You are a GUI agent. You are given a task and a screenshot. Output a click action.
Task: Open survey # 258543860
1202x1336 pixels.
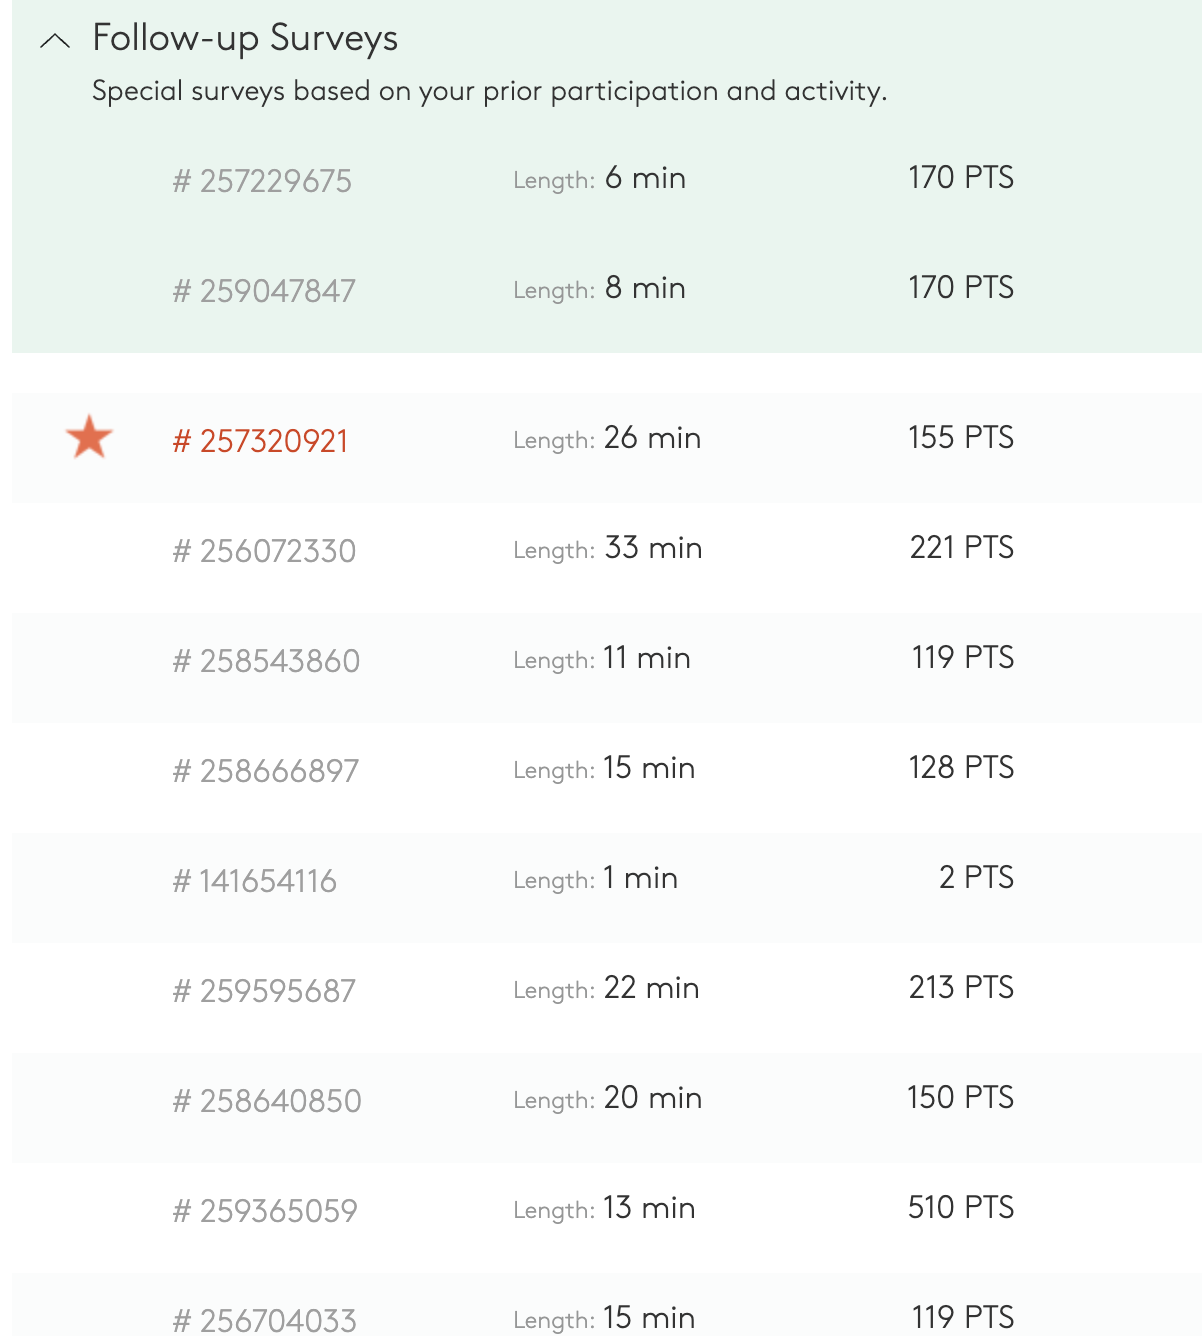point(266,661)
